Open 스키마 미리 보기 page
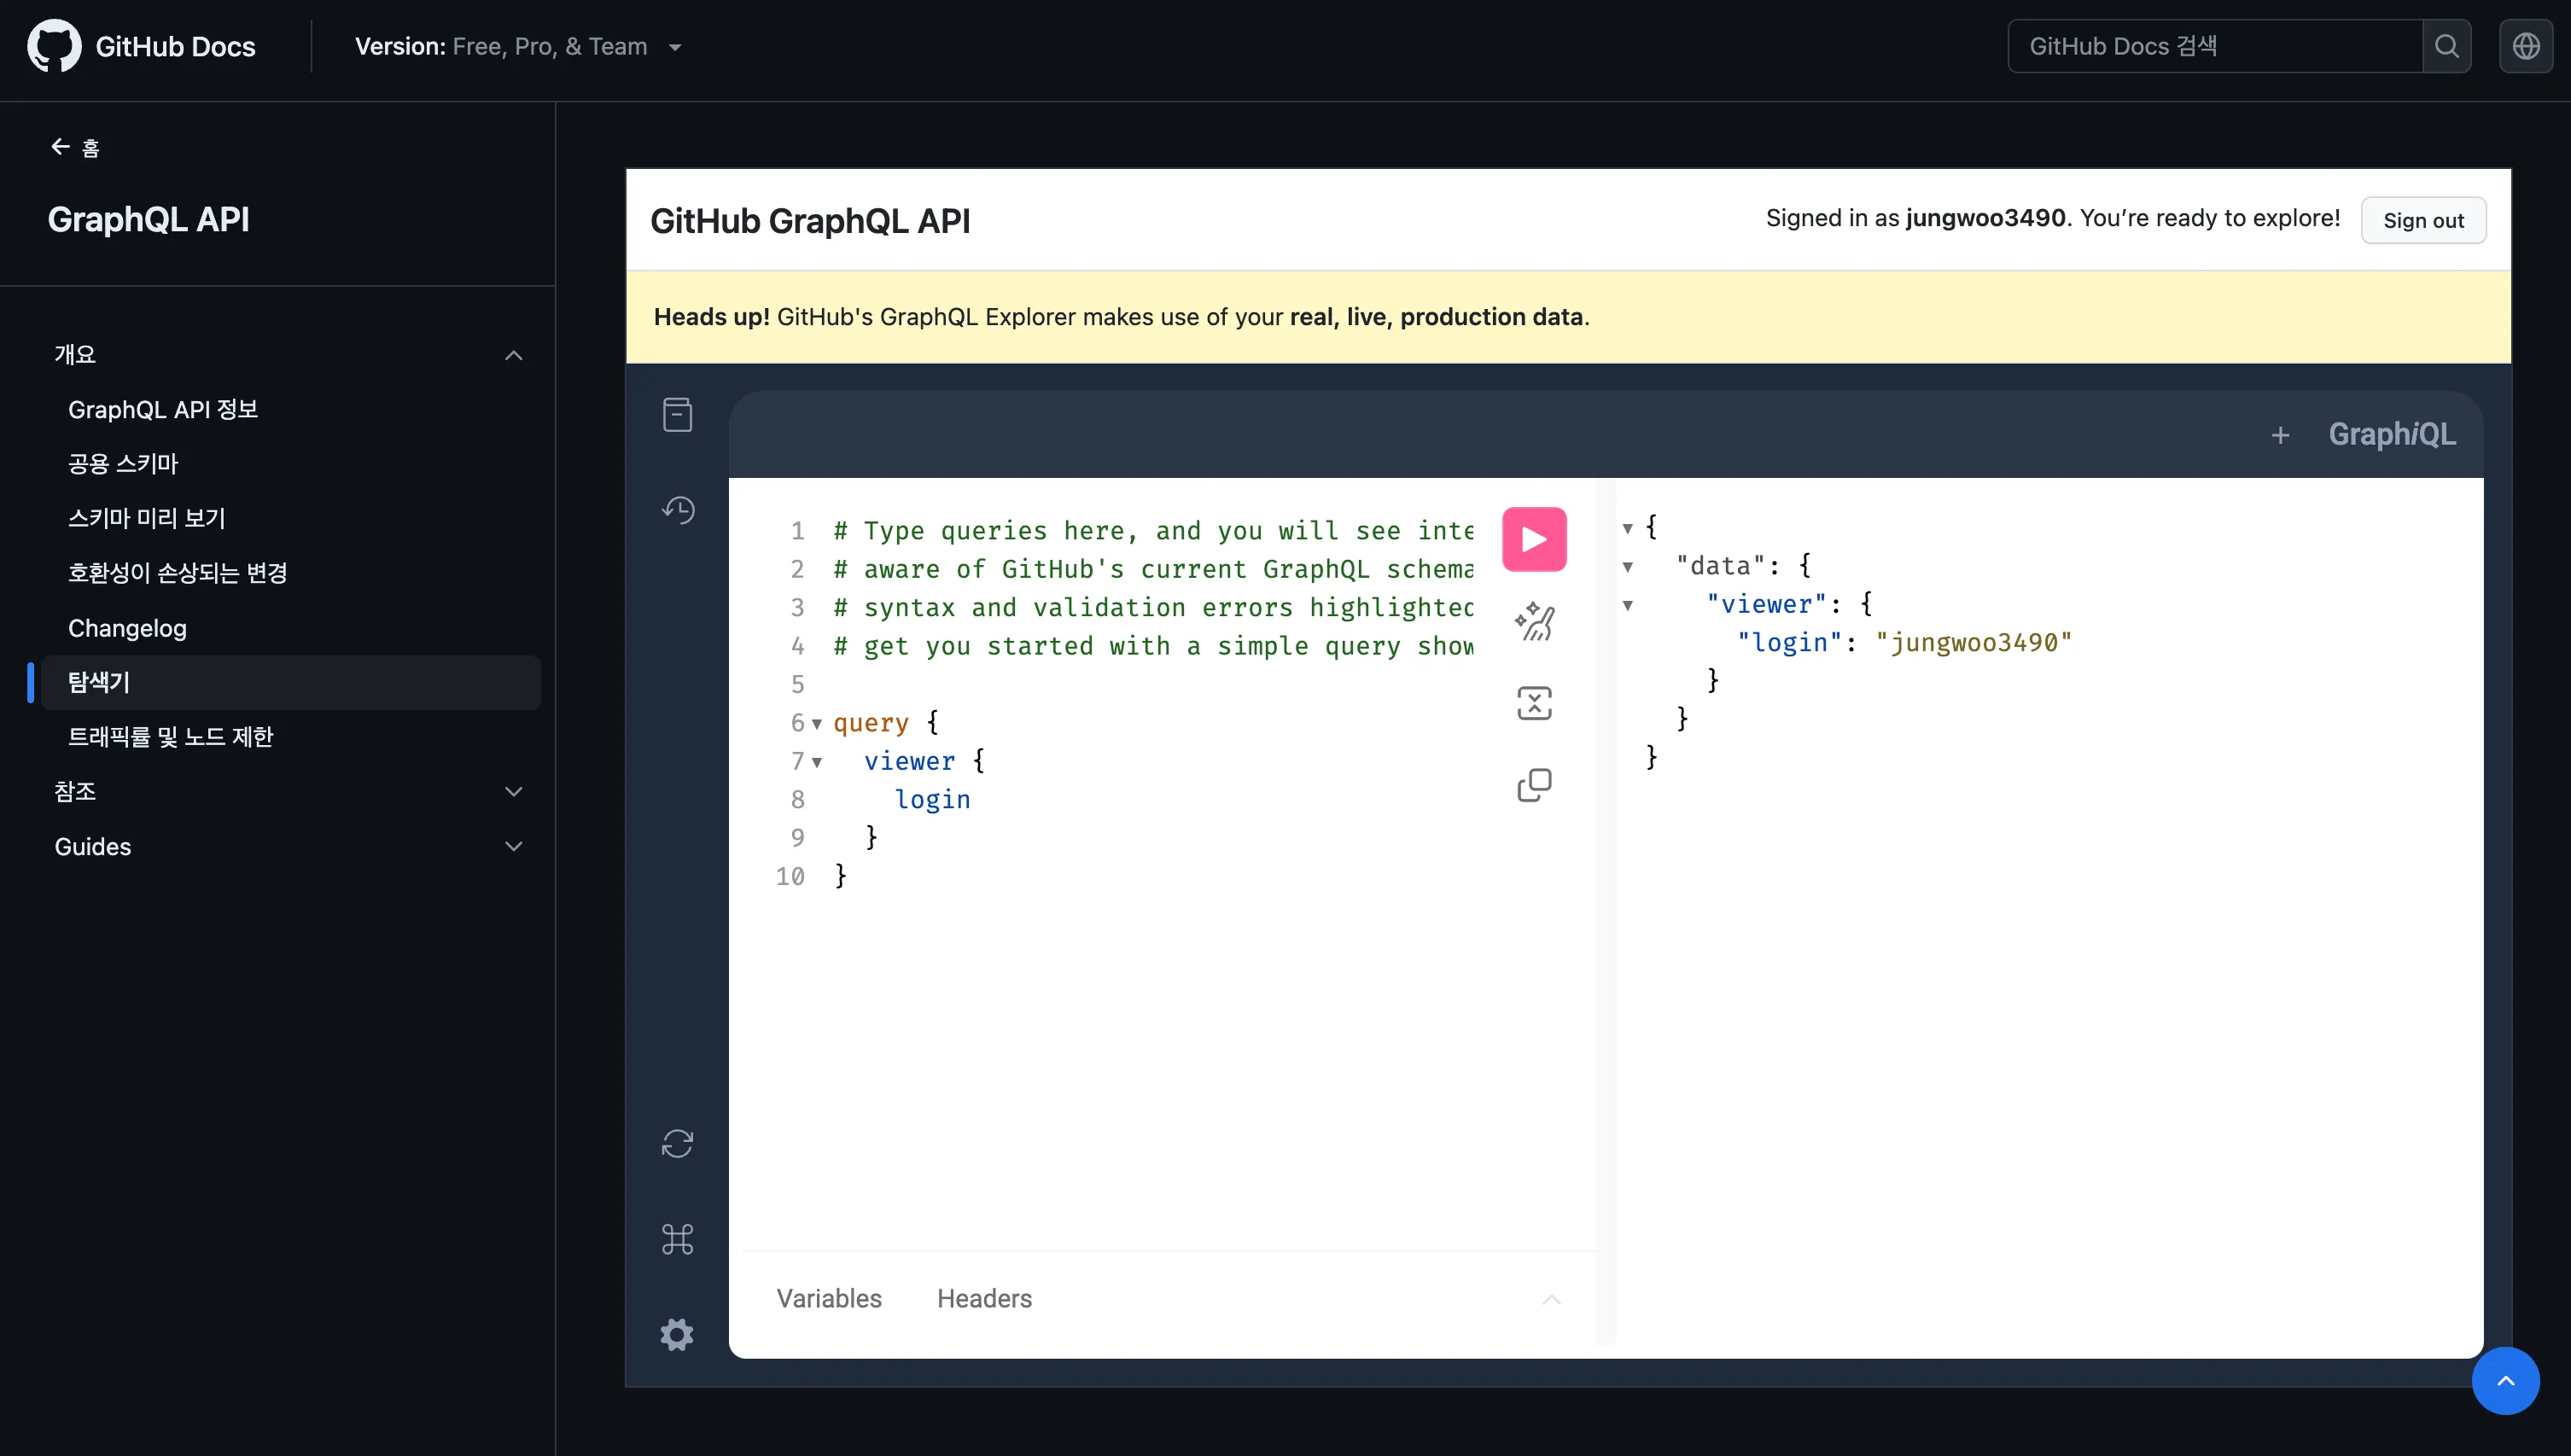The width and height of the screenshot is (2571, 1456). click(147, 518)
